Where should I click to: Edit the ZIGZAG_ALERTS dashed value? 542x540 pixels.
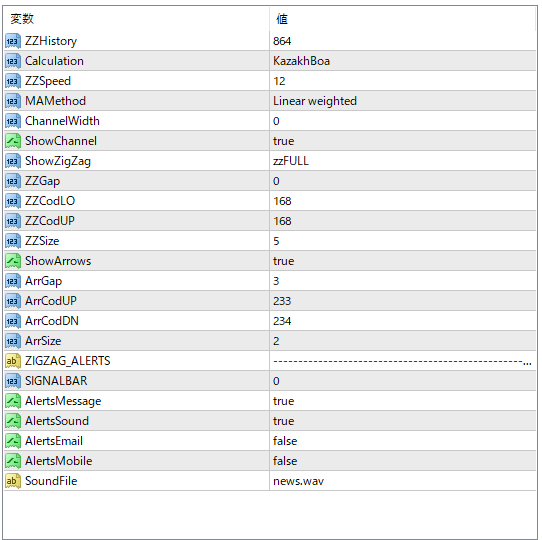tap(403, 361)
